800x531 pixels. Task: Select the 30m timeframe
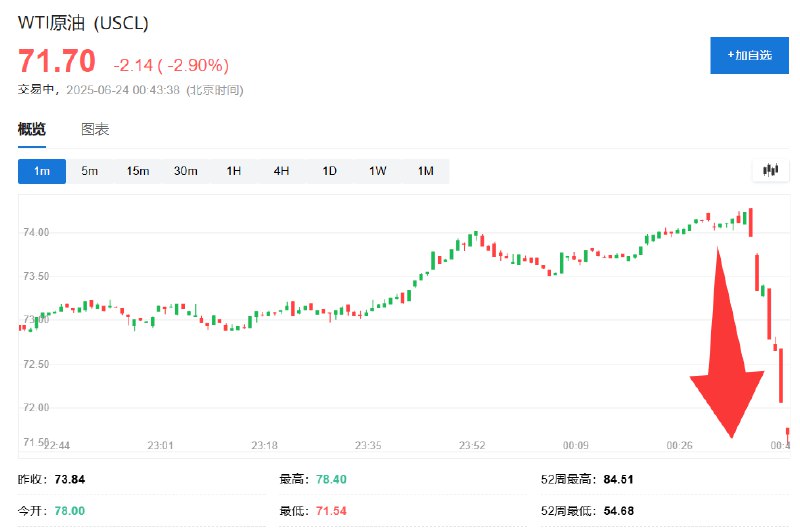tap(185, 171)
